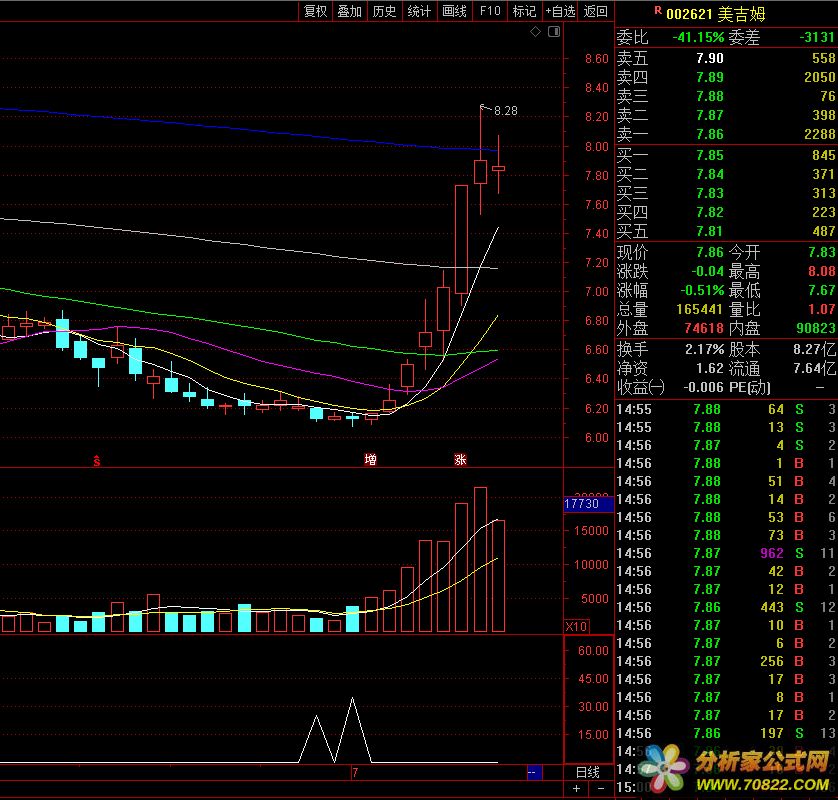Click the X10 volume scale label

click(x=576, y=626)
